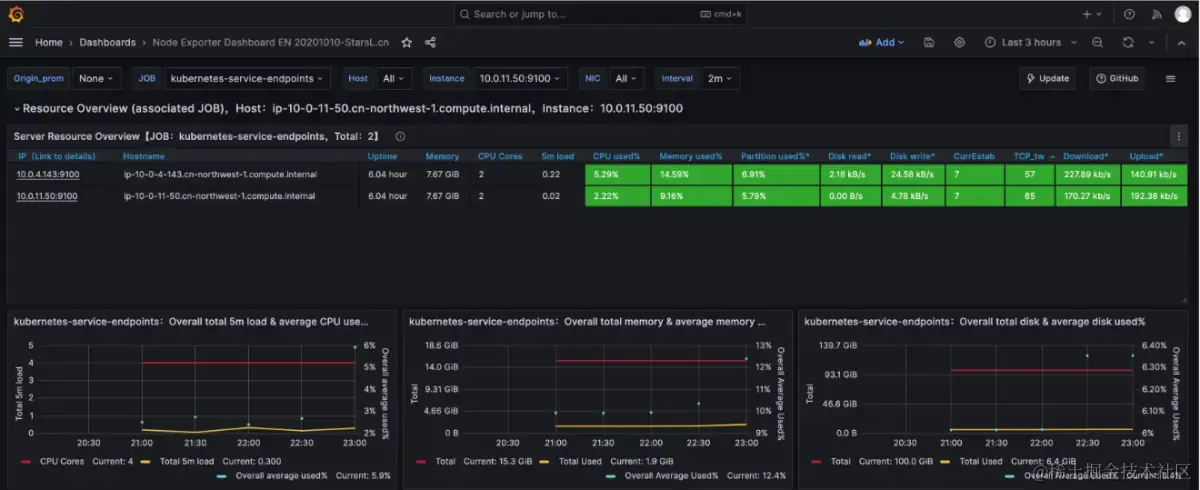Click the Update button
Viewport: 1200px width, 490px height.
tap(1047, 78)
